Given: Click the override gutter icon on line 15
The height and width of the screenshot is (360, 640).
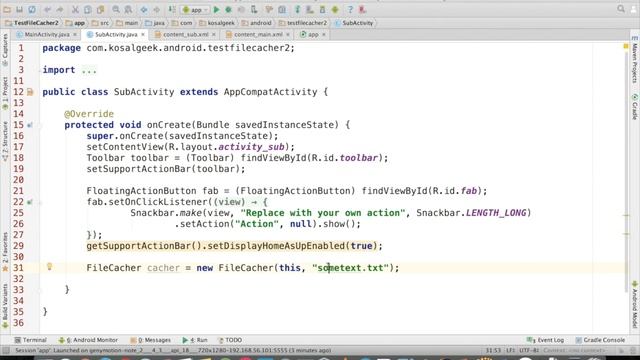Looking at the screenshot, I should tap(30, 125).
